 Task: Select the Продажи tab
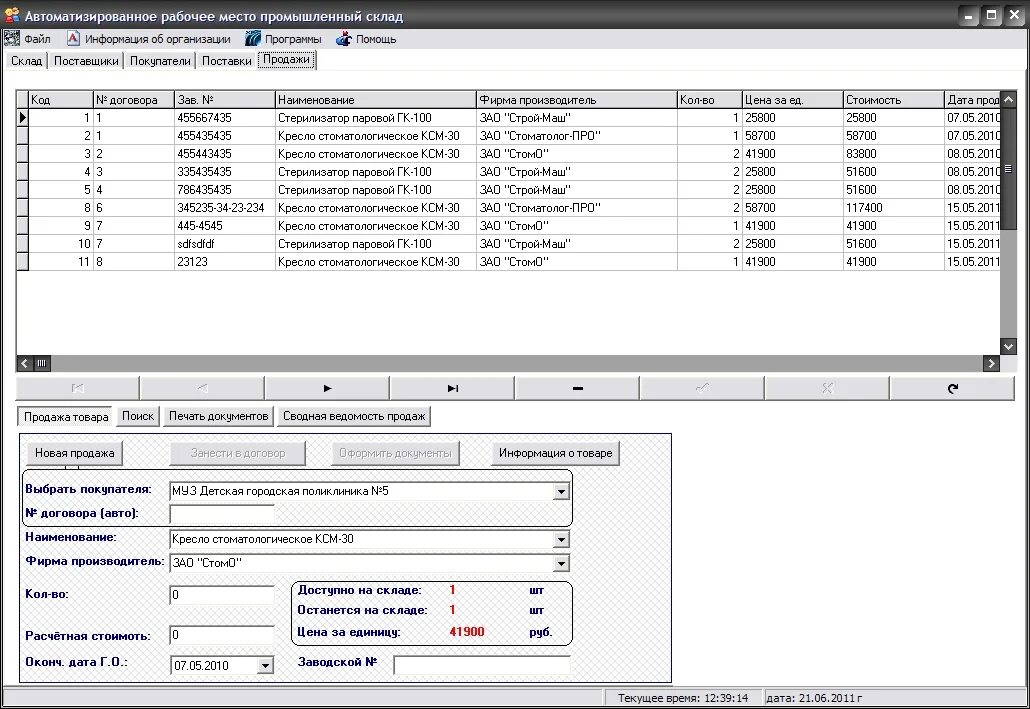point(286,59)
